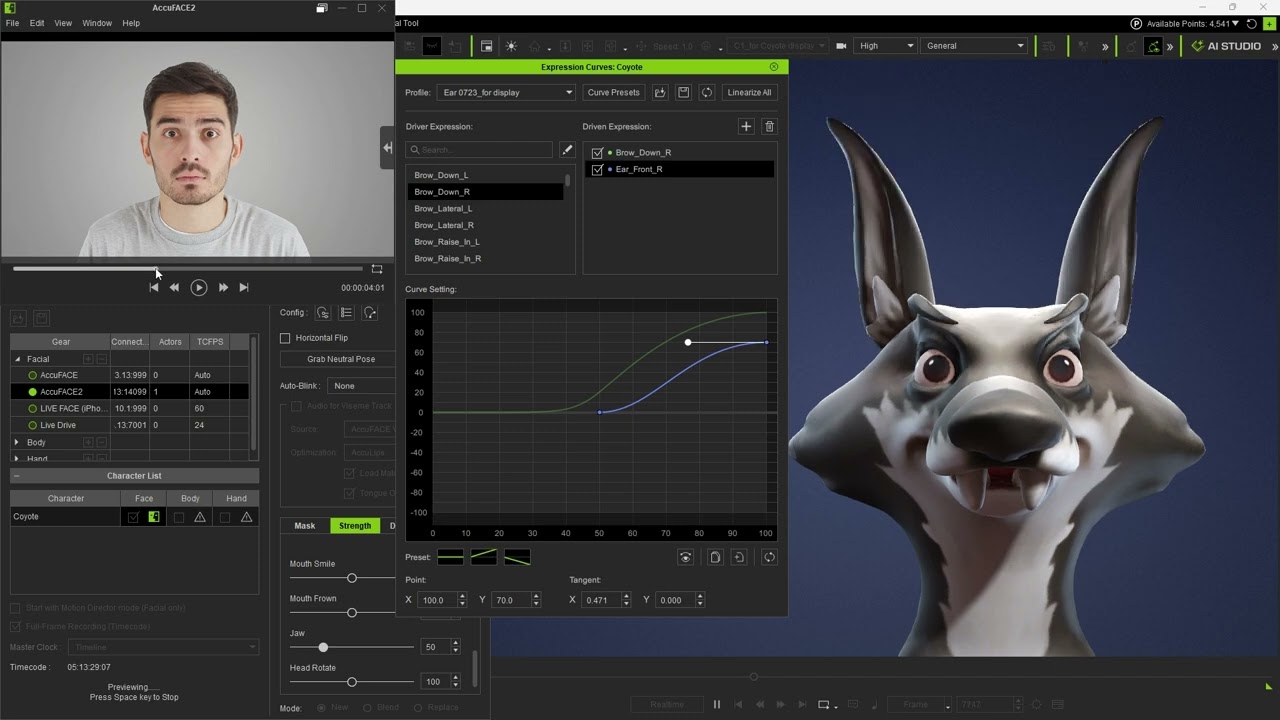
Task: Select the flat line curve preset
Action: (x=450, y=557)
